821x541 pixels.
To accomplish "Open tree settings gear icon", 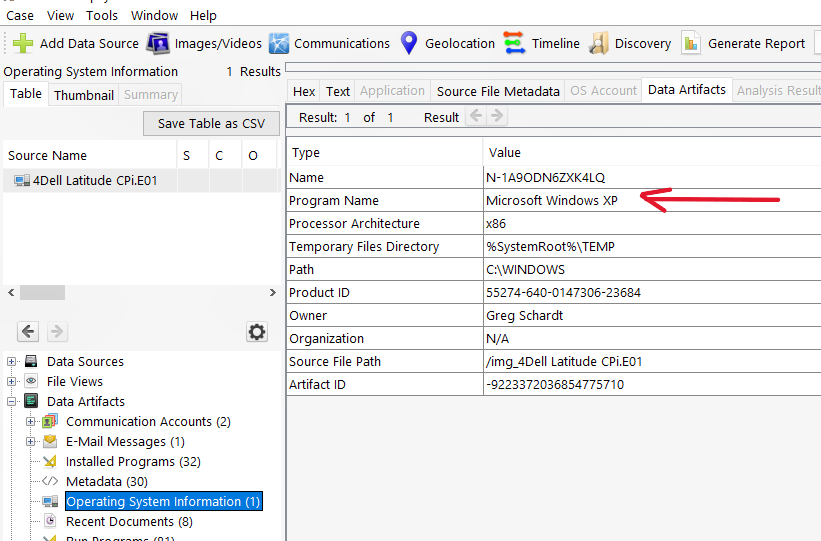I will (x=257, y=332).
